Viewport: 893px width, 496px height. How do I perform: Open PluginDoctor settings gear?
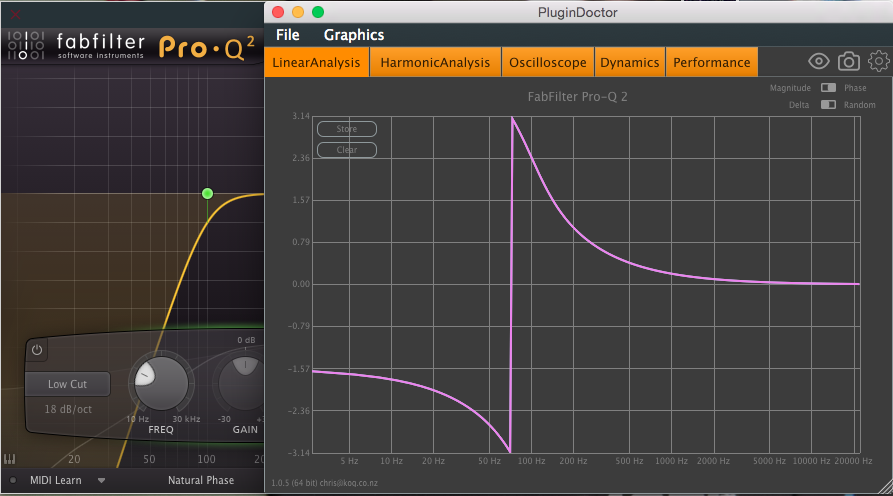(878, 61)
